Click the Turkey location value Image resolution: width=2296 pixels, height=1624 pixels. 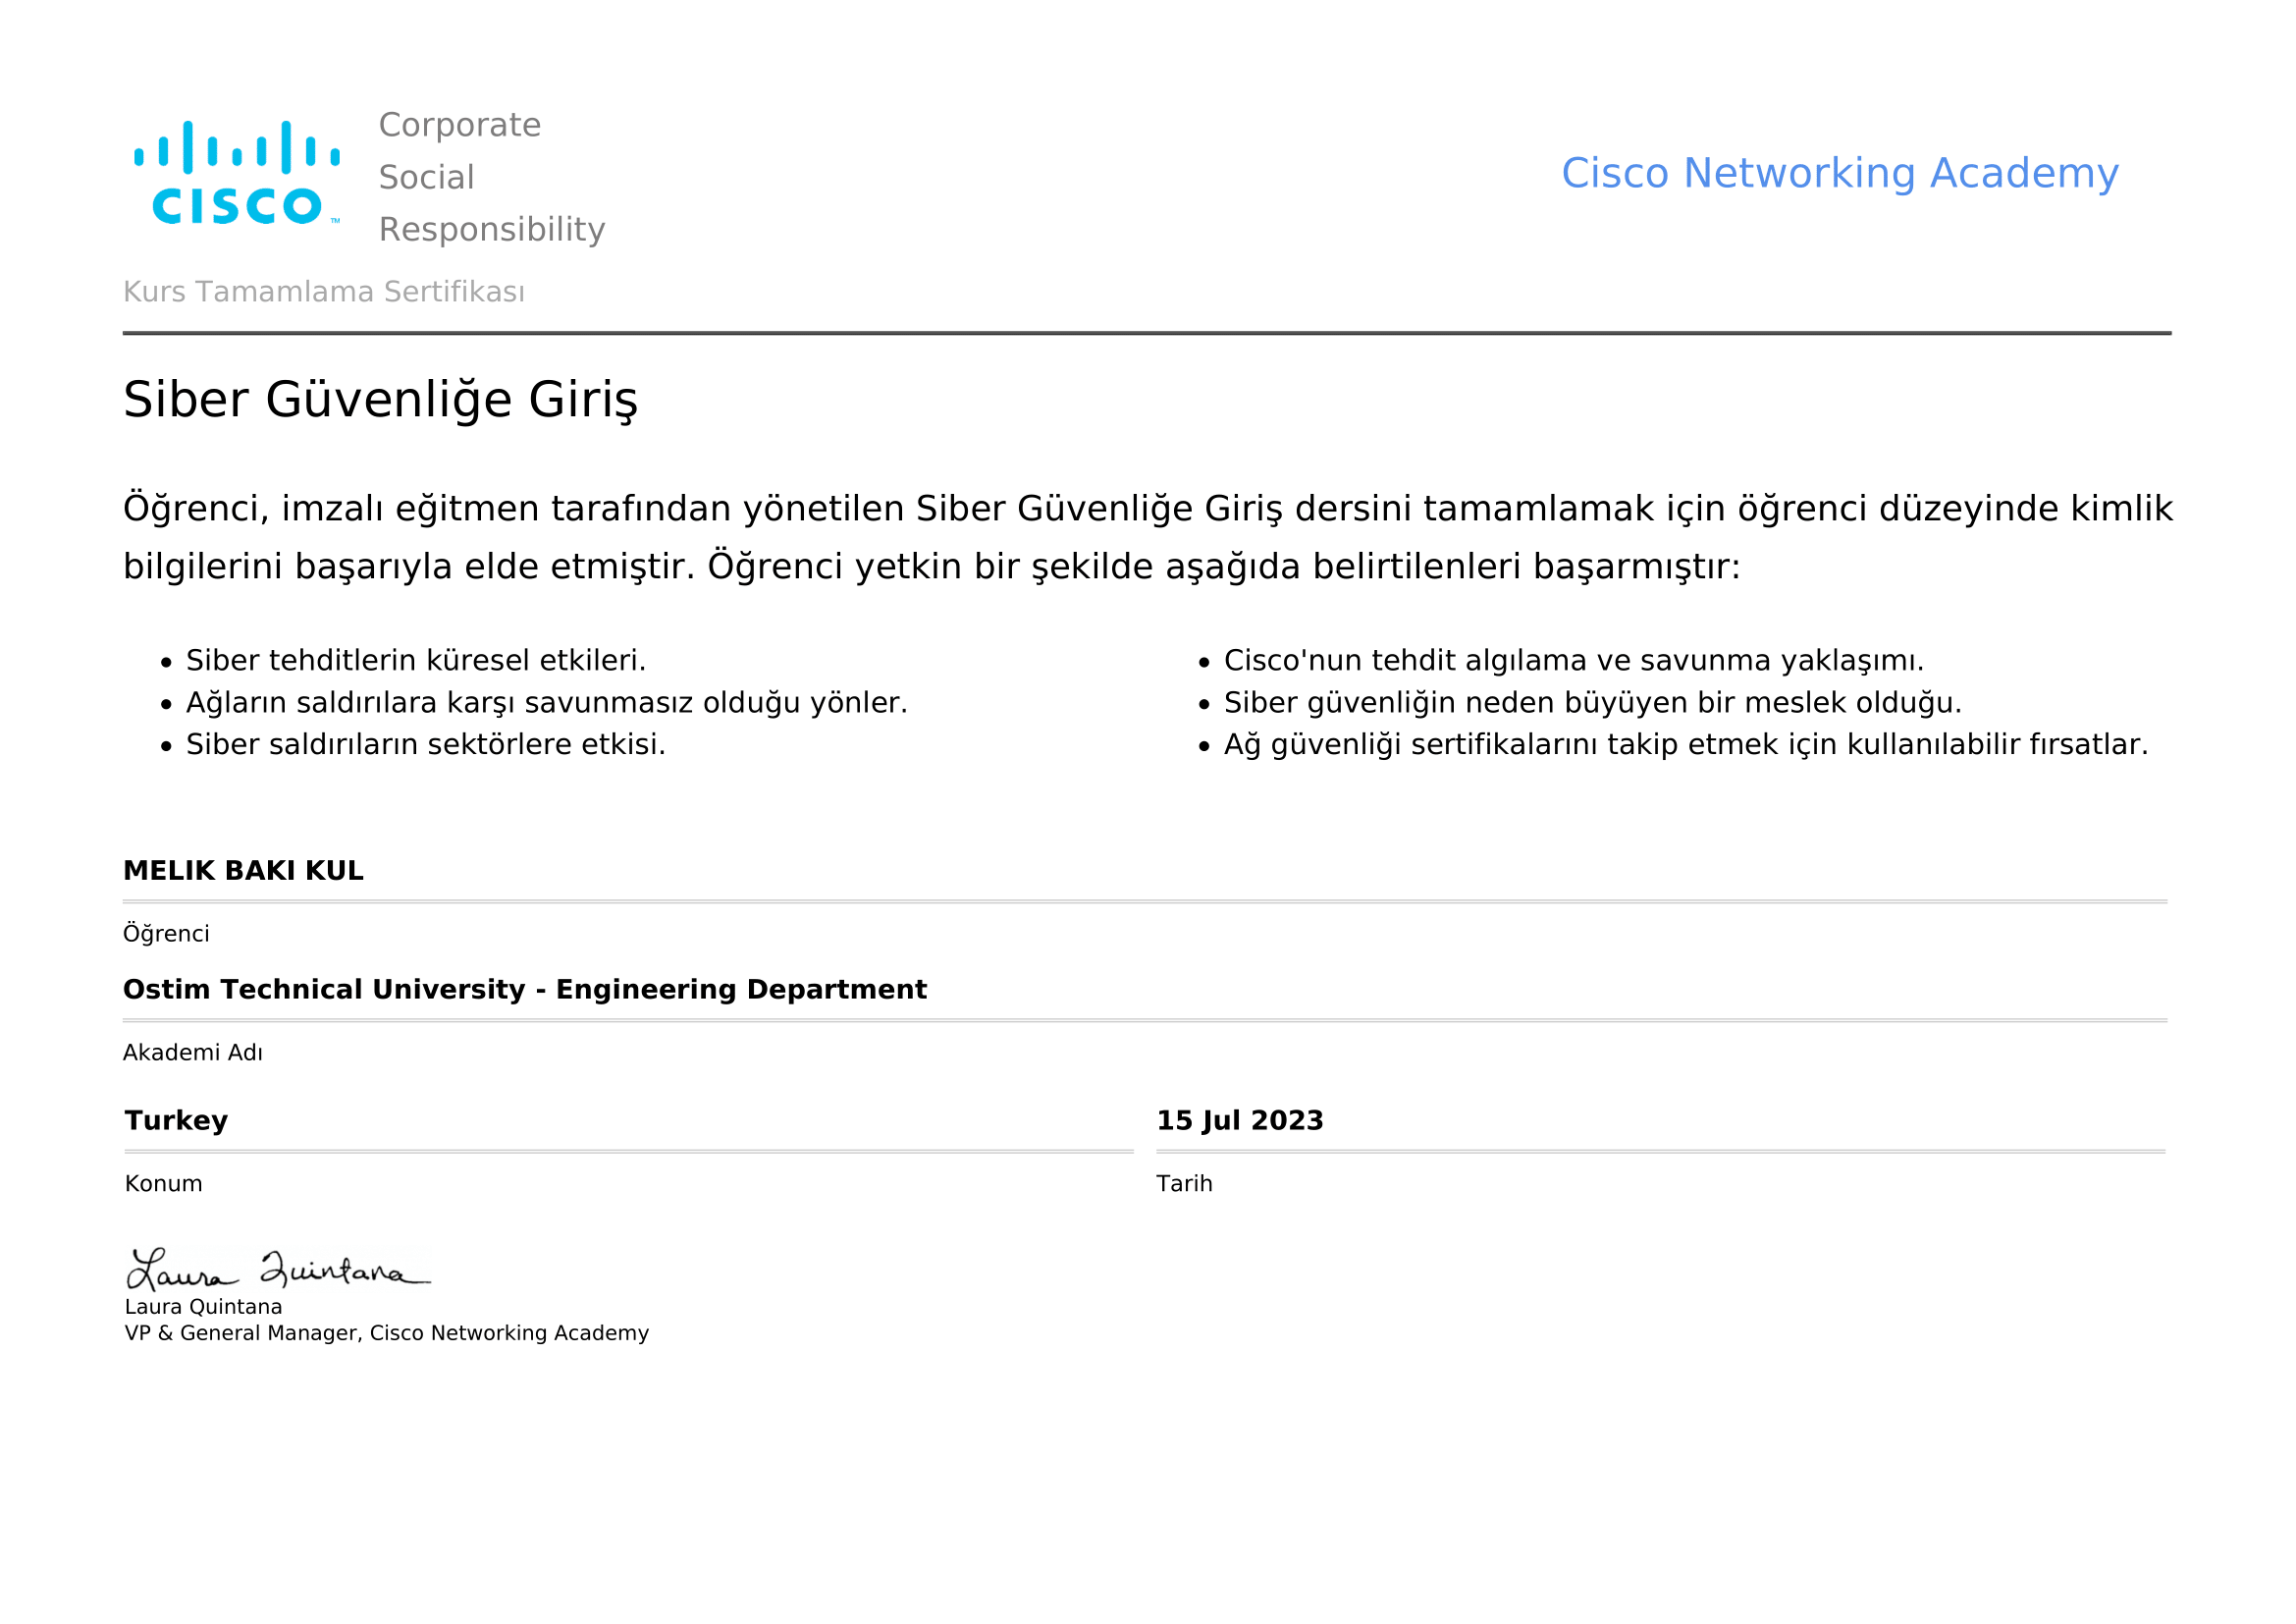[x=176, y=1120]
